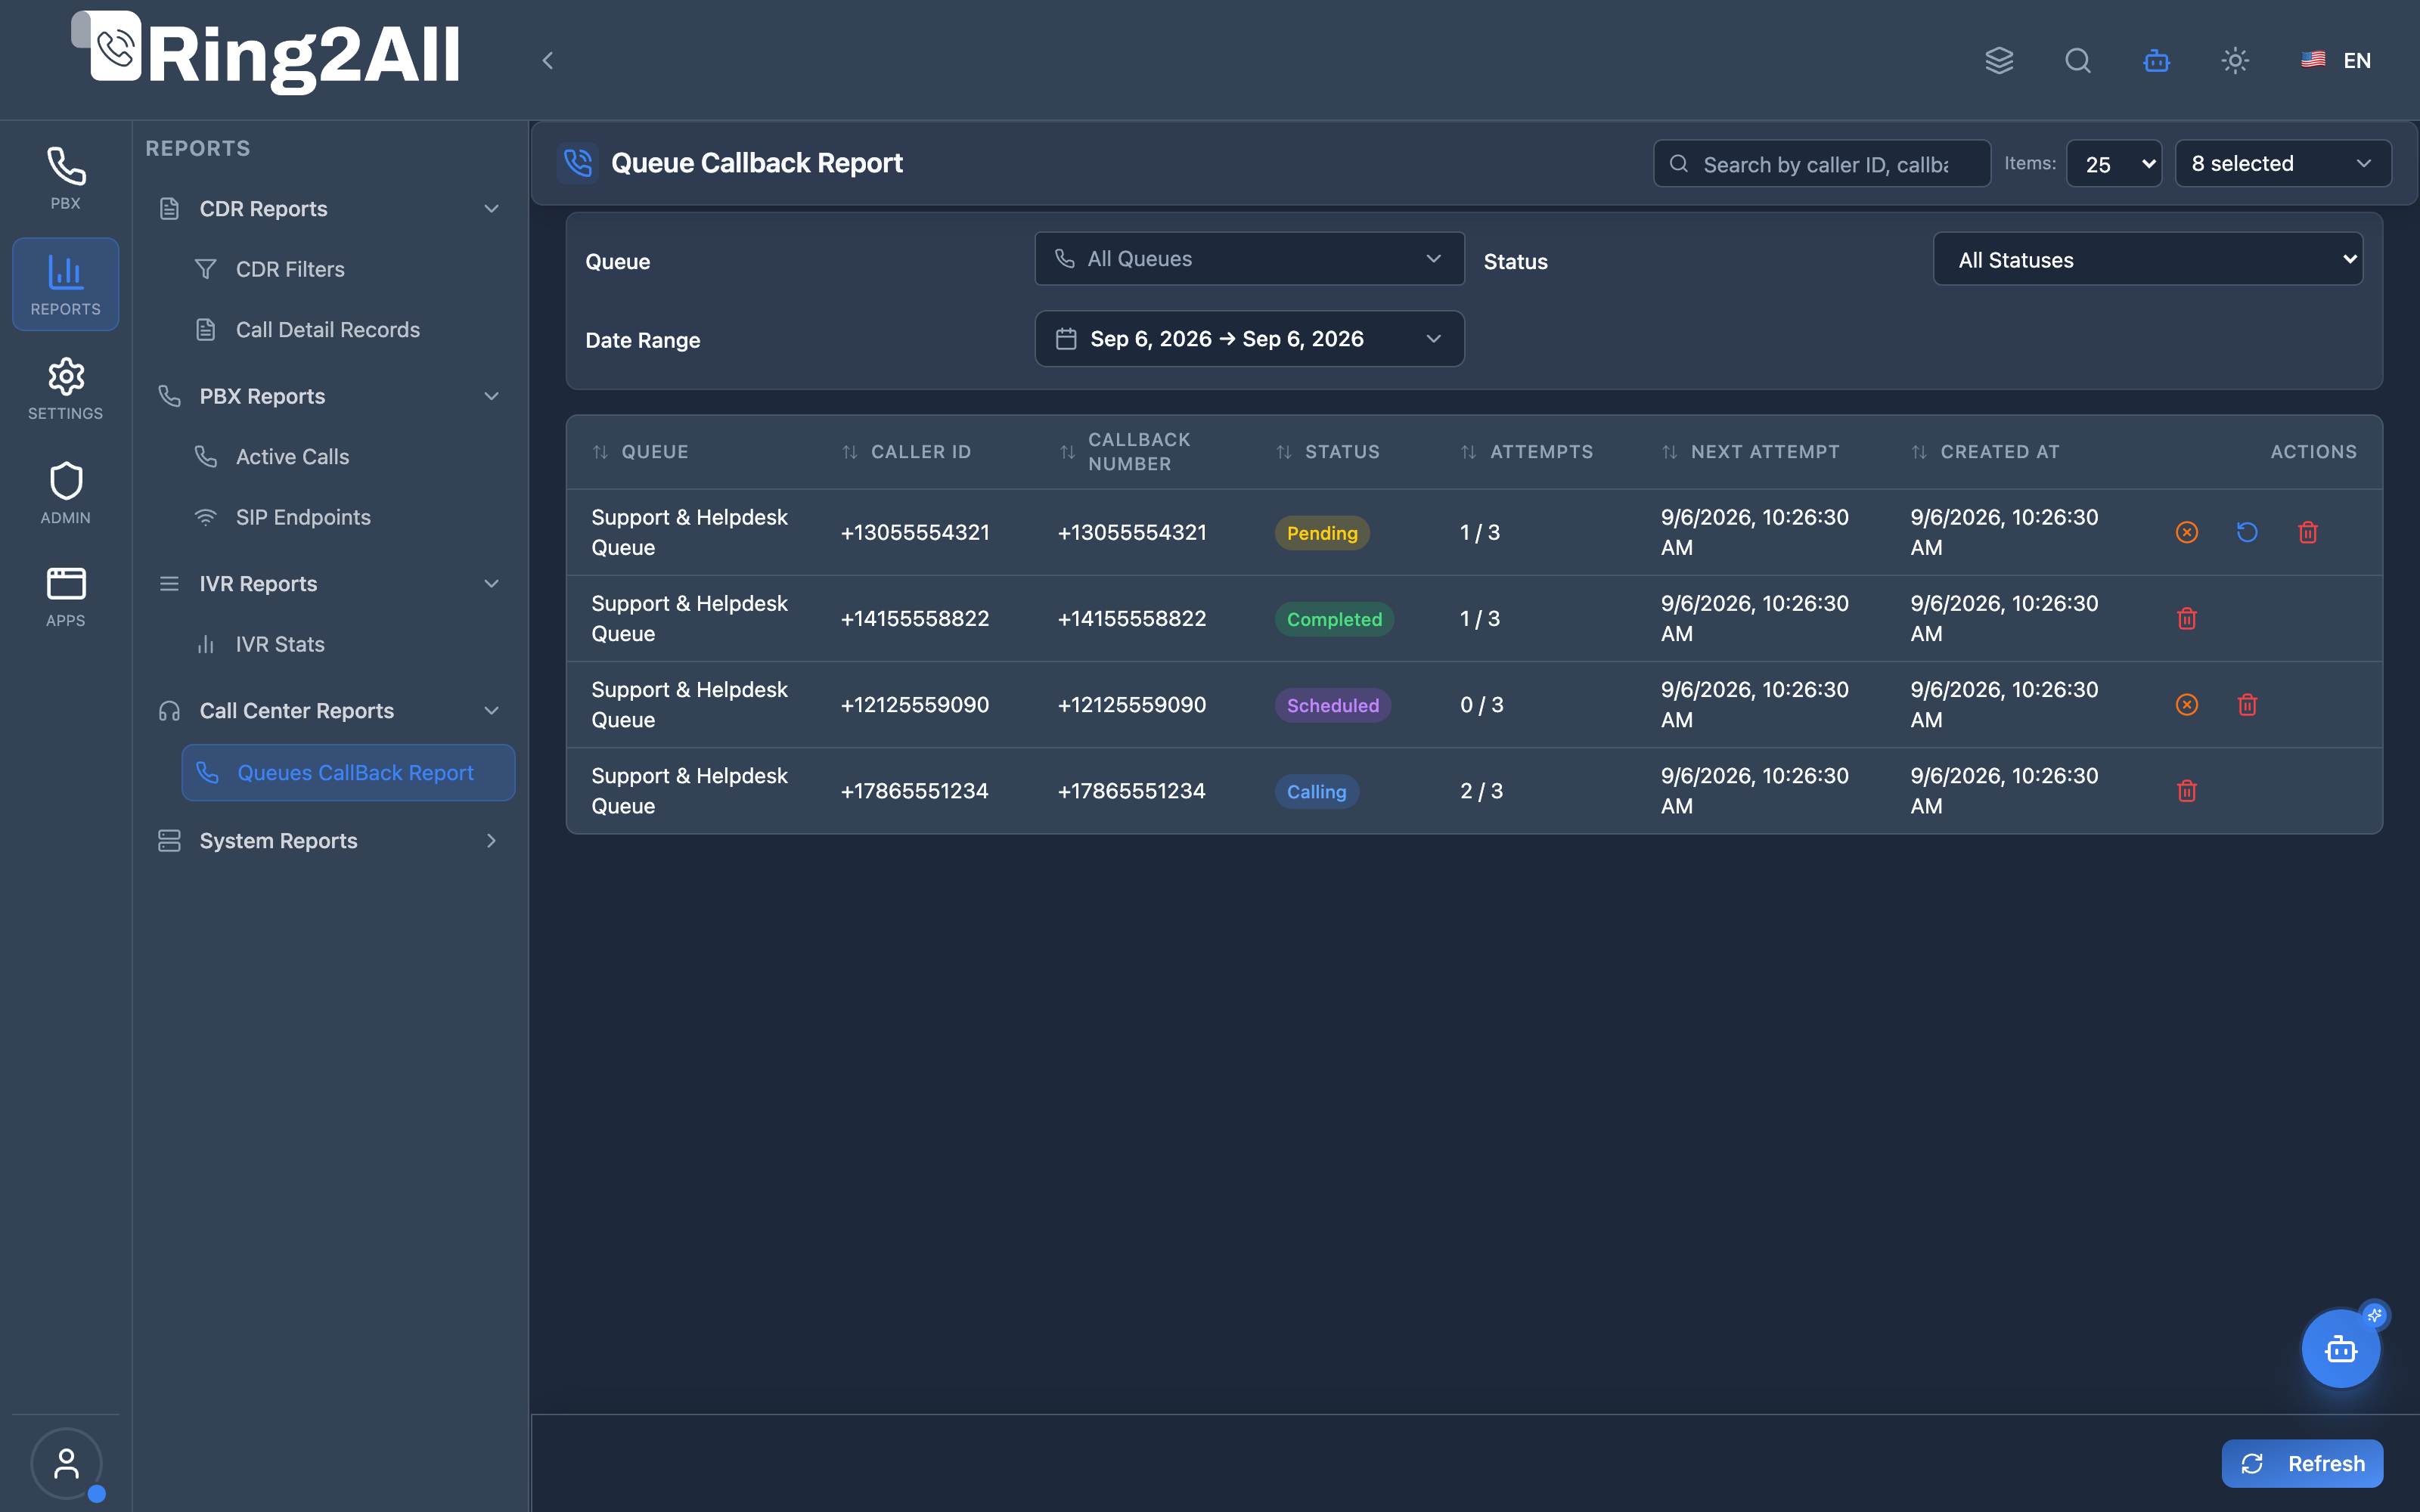Collapse the Call Center Reports group

coord(329,710)
